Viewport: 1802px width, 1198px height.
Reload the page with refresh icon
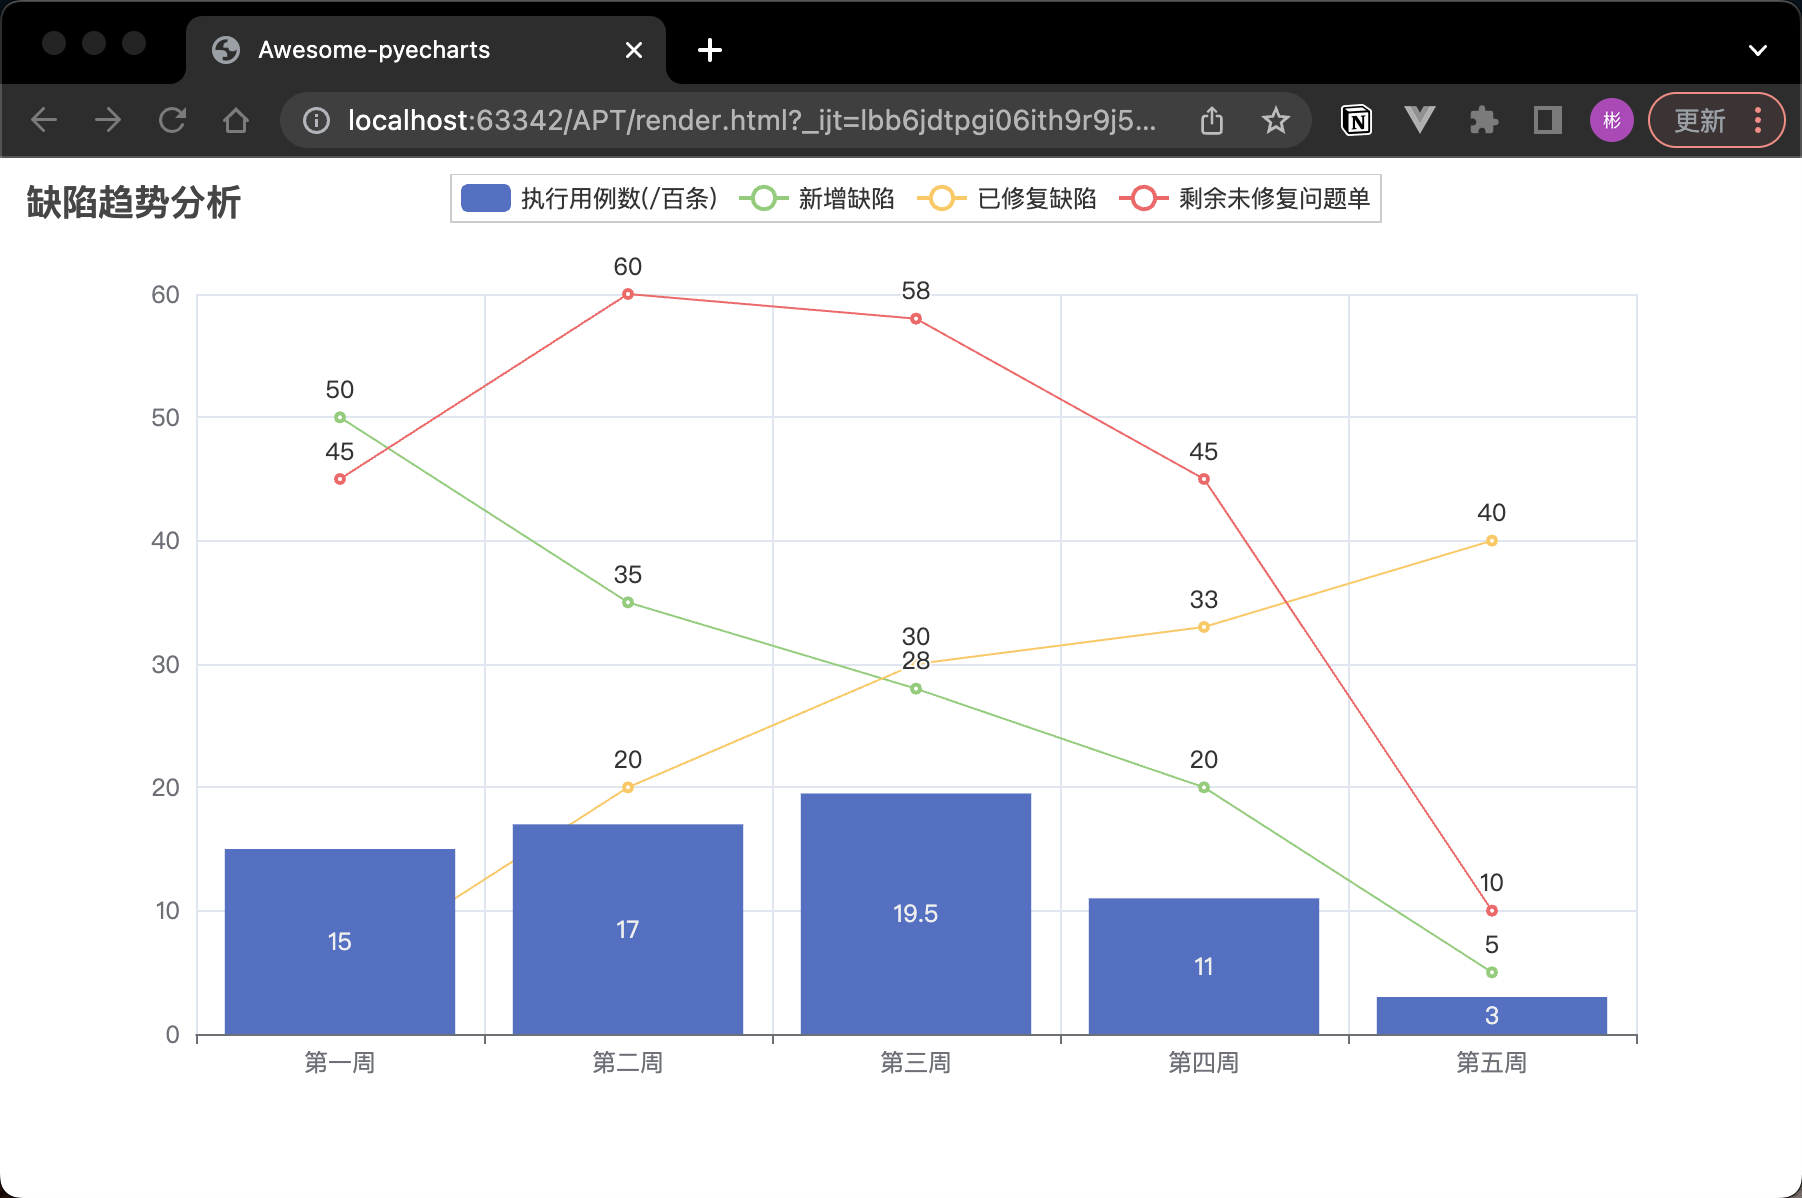pyautogui.click(x=172, y=121)
